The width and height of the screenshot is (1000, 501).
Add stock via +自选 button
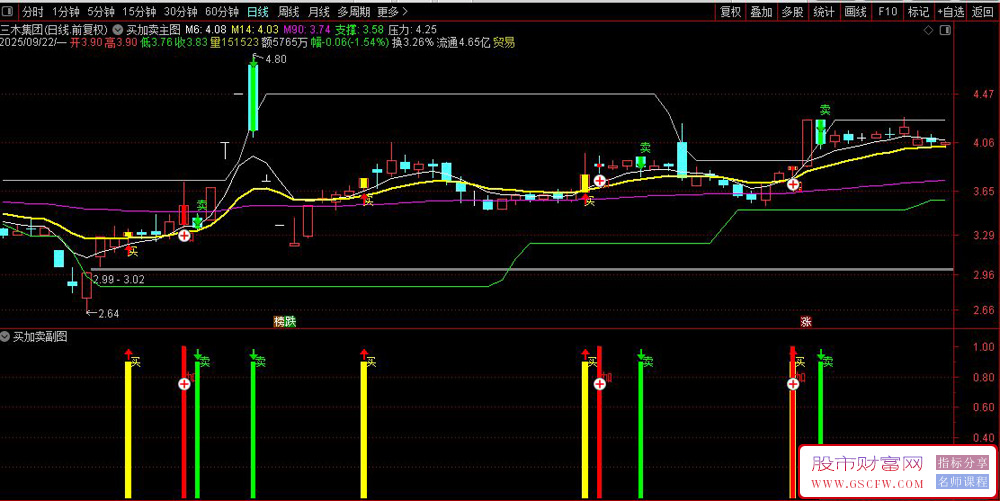point(951,11)
